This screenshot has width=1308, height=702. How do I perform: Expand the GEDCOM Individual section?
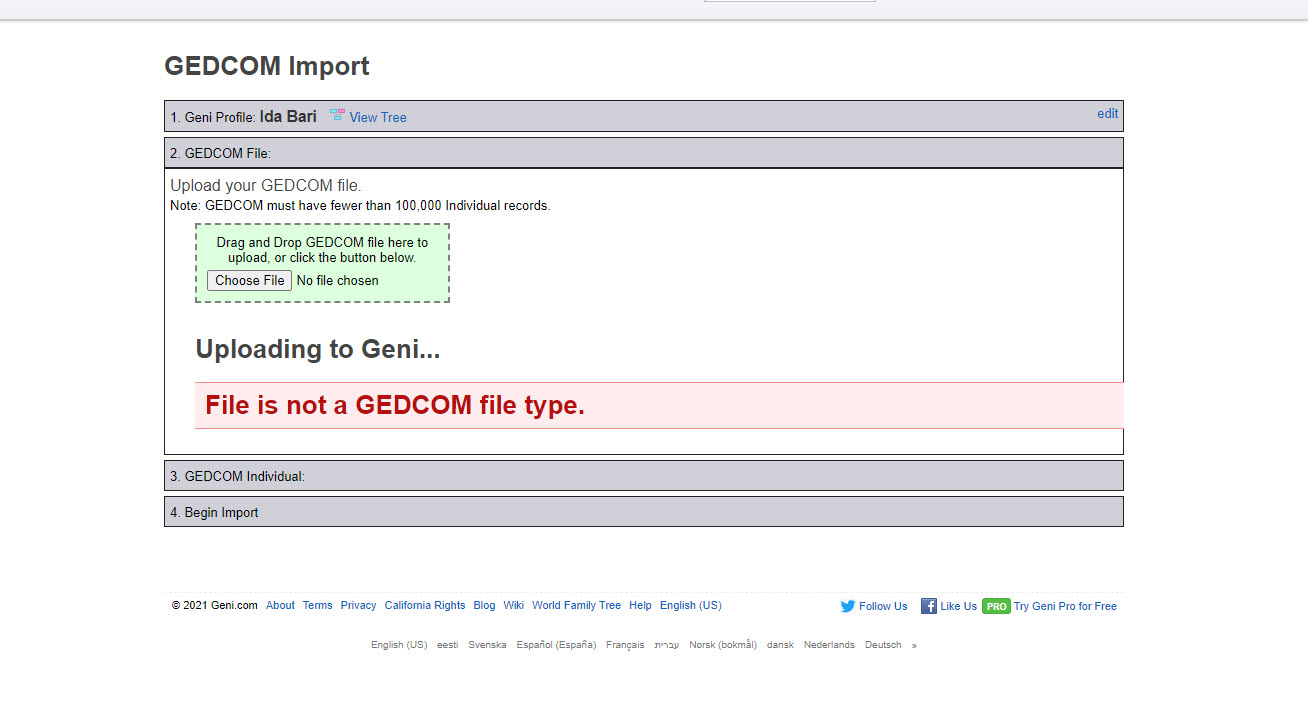[643, 476]
